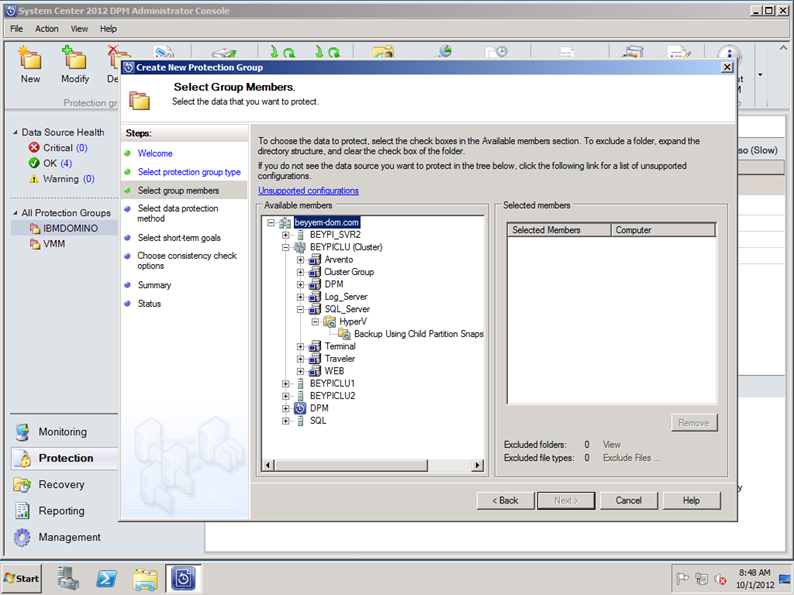Image resolution: width=794 pixels, height=595 pixels.
Task: Click the Unsupported configurations link
Action: point(308,191)
